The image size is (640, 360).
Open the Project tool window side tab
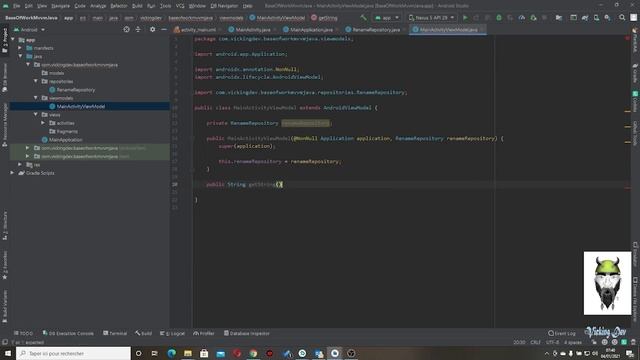(x=4, y=40)
